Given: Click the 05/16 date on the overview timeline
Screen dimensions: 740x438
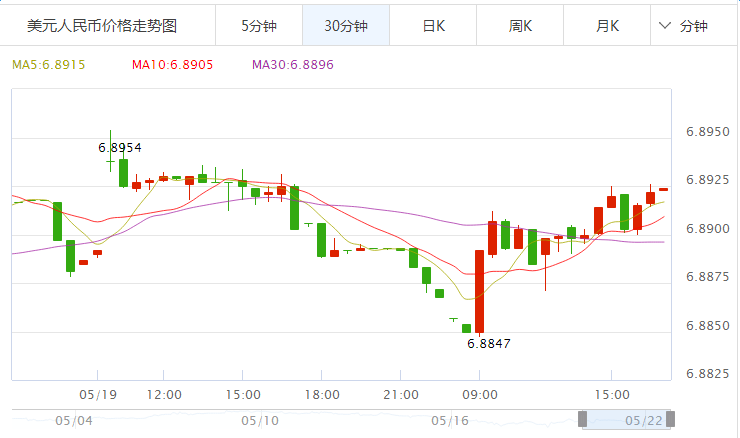Looking at the screenshot, I should [450, 421].
